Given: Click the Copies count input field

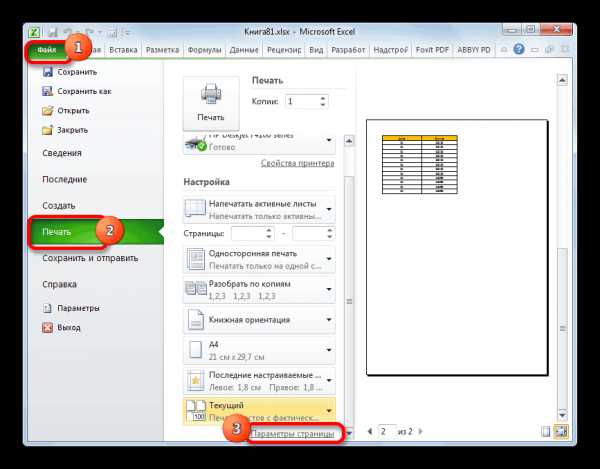Looking at the screenshot, I should coord(302,101).
